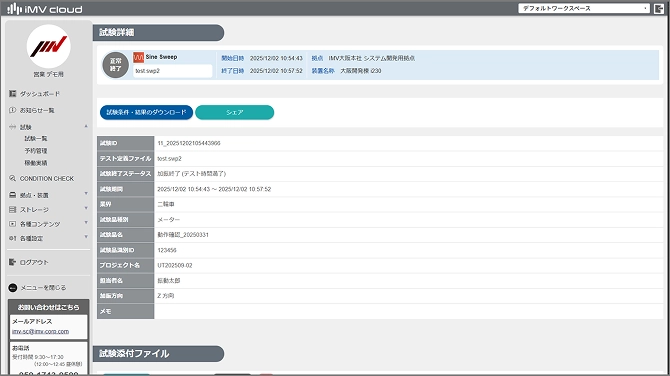Click 試験条件・結果のダウンロード button

(146, 112)
